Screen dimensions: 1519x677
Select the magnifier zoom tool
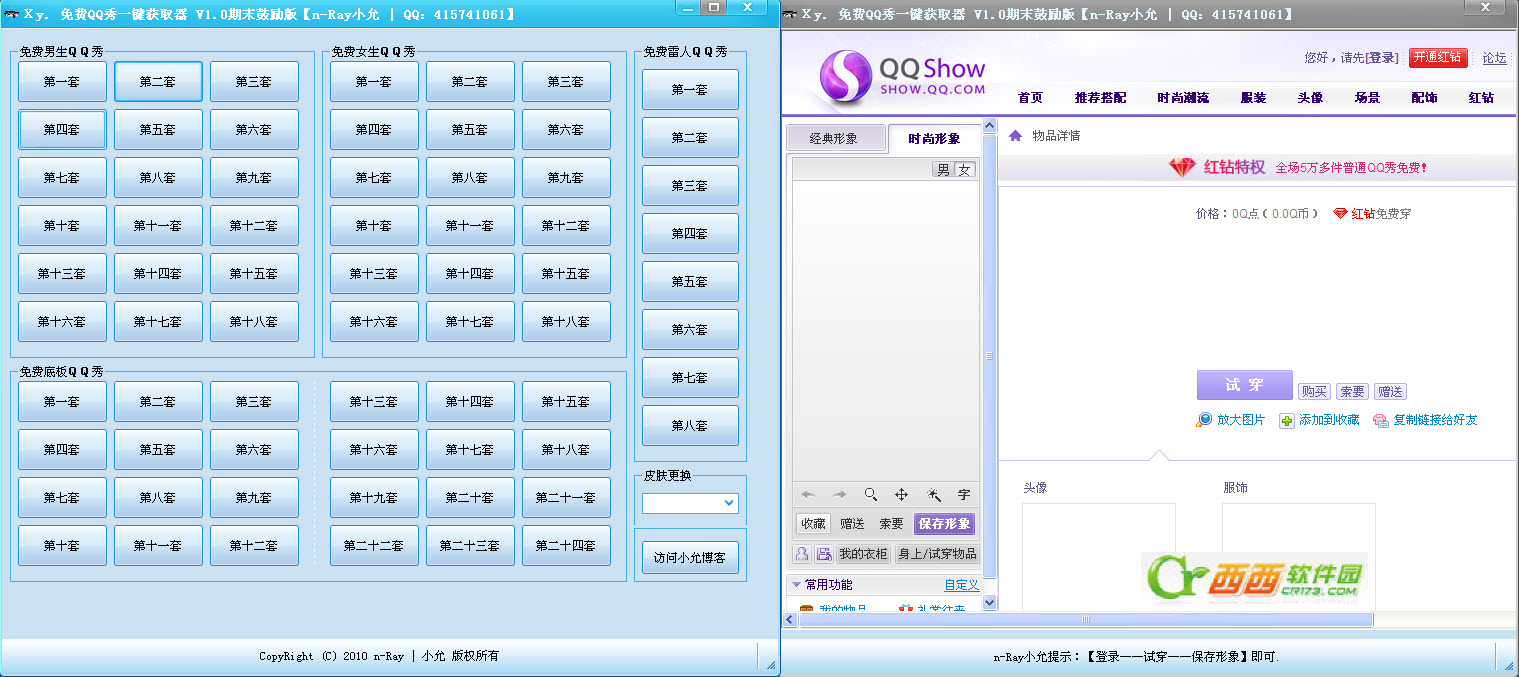point(871,494)
